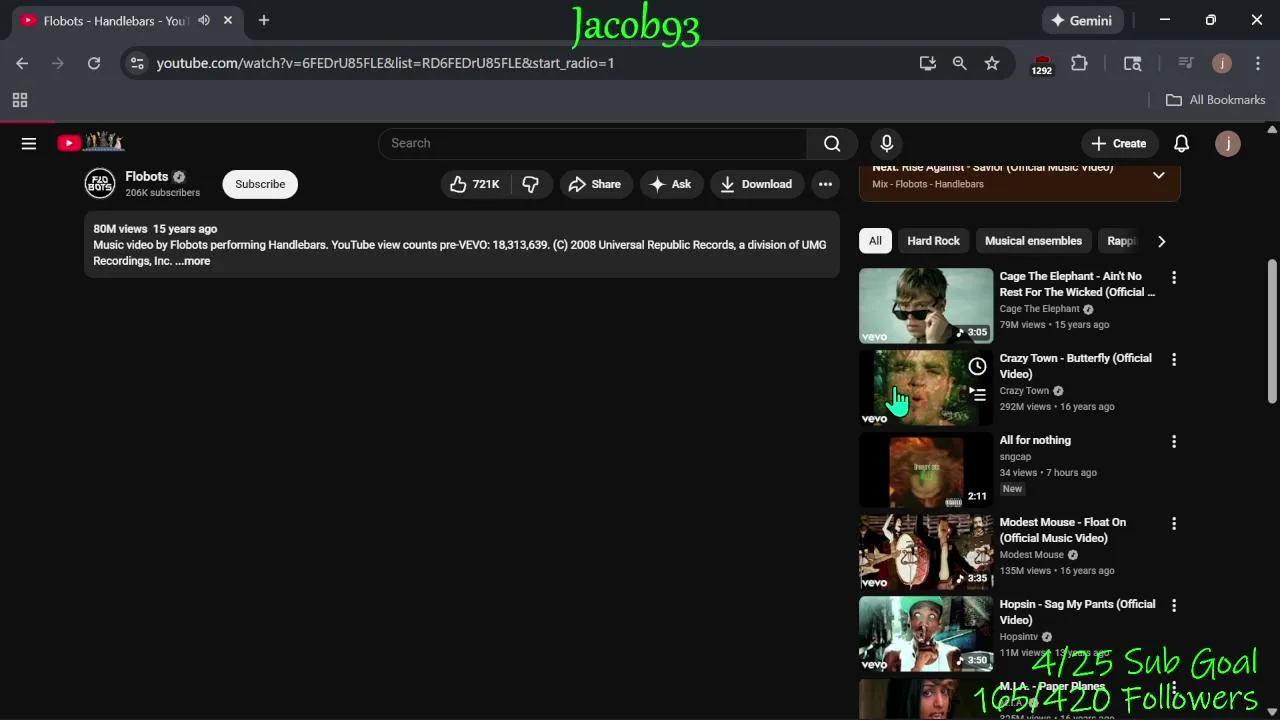Open the Rappi… filter chip
Image resolution: width=1280 pixels, height=720 pixels.
(1122, 241)
